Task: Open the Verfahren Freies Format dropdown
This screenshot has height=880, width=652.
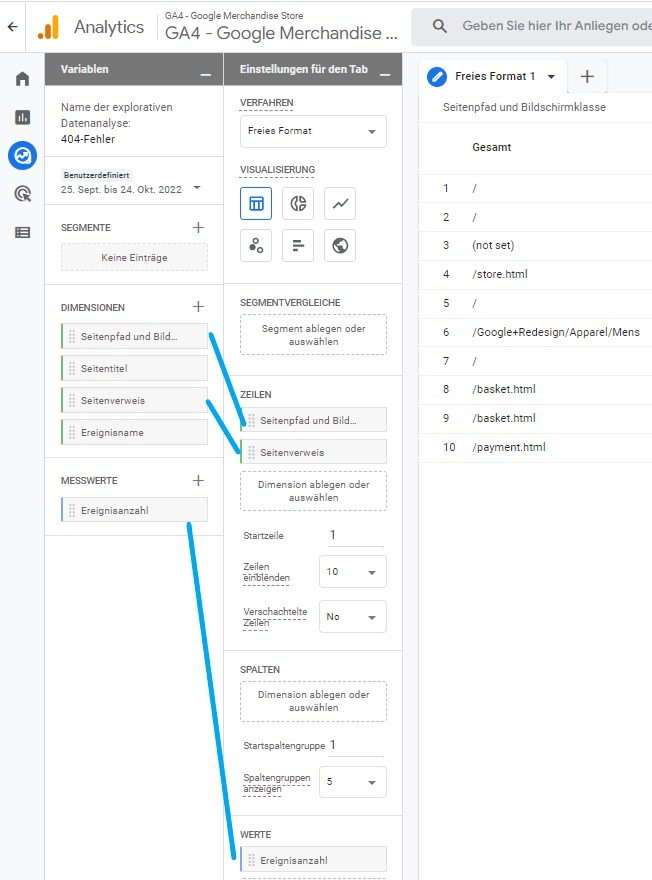Action: click(313, 131)
